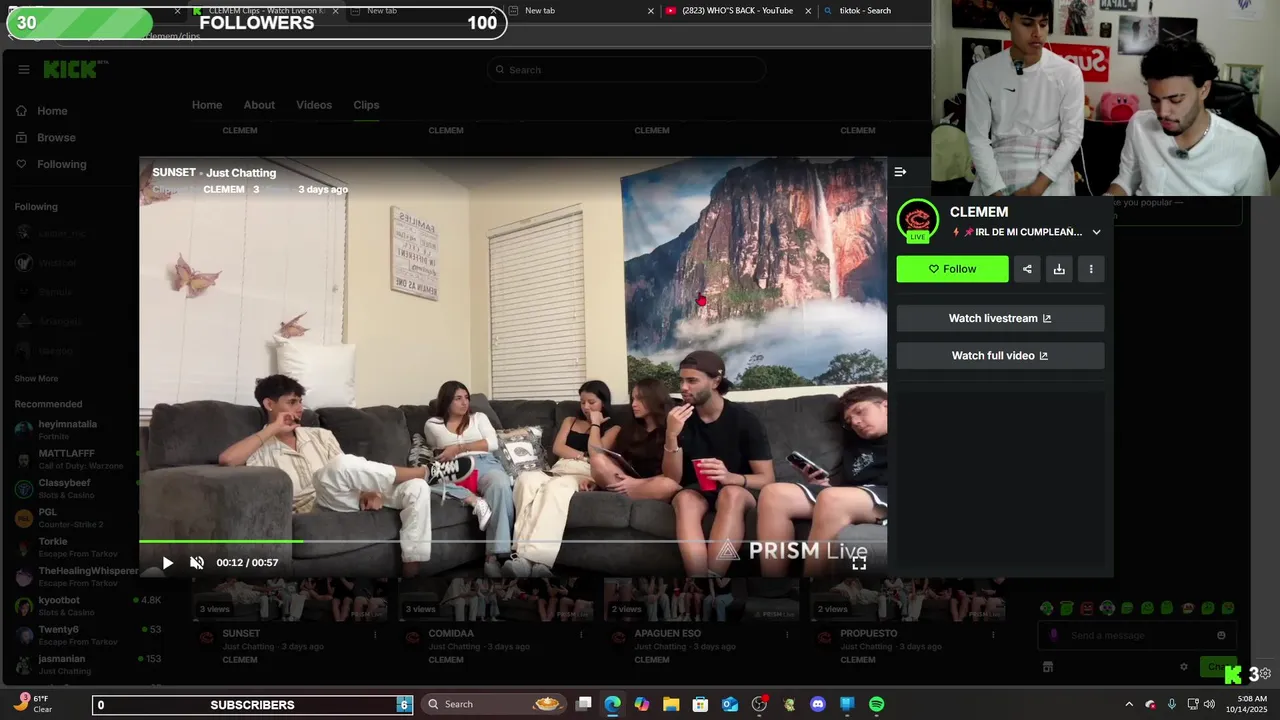Switch to the channel Home tab
This screenshot has width=1280, height=720.
207,105
